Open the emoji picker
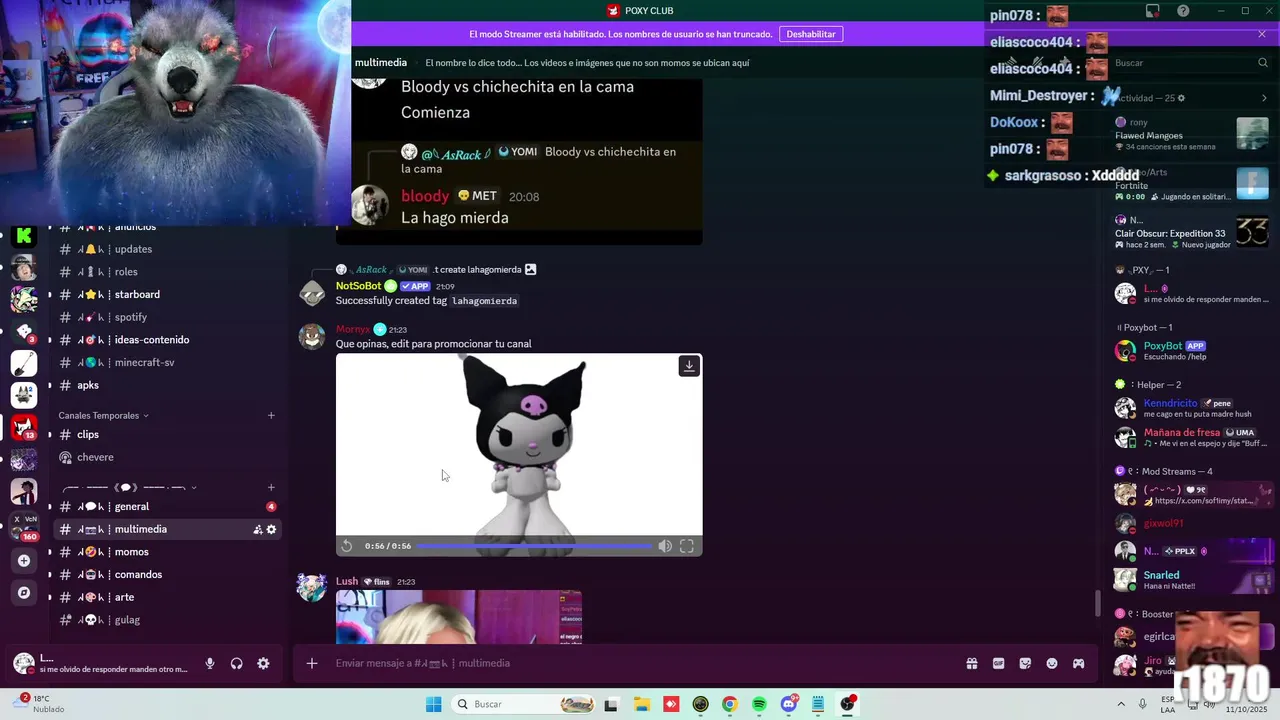Screen dimensions: 1280x720 (x=1052, y=663)
